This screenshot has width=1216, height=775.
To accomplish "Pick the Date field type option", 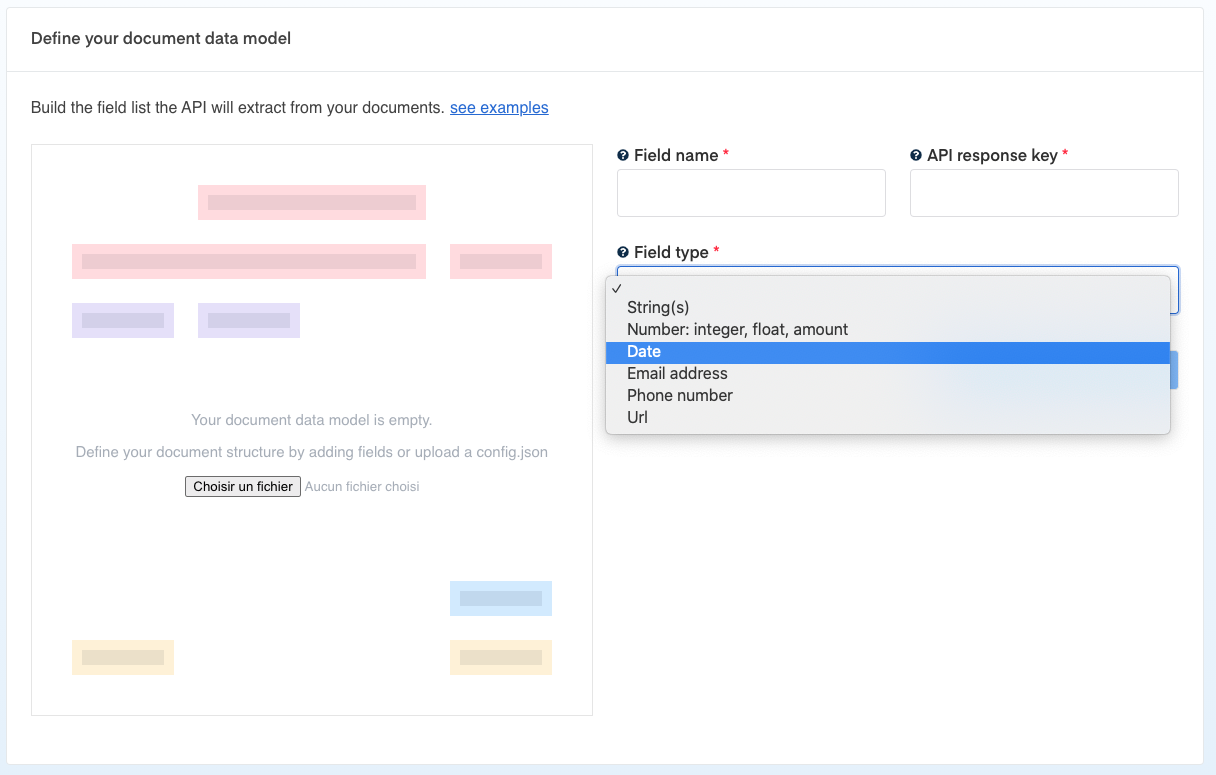I will click(644, 351).
